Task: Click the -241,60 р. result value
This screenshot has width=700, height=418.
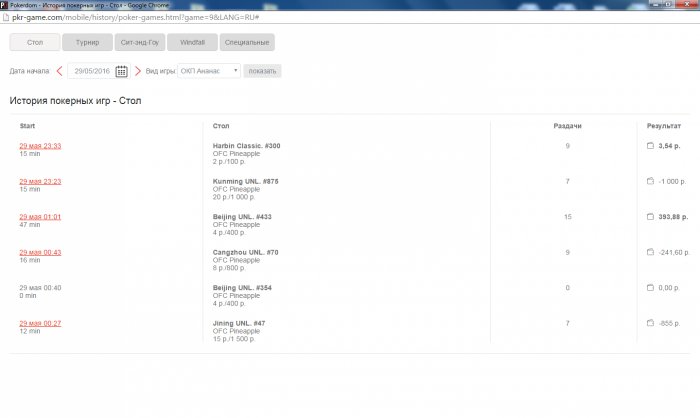Action: tap(674, 252)
